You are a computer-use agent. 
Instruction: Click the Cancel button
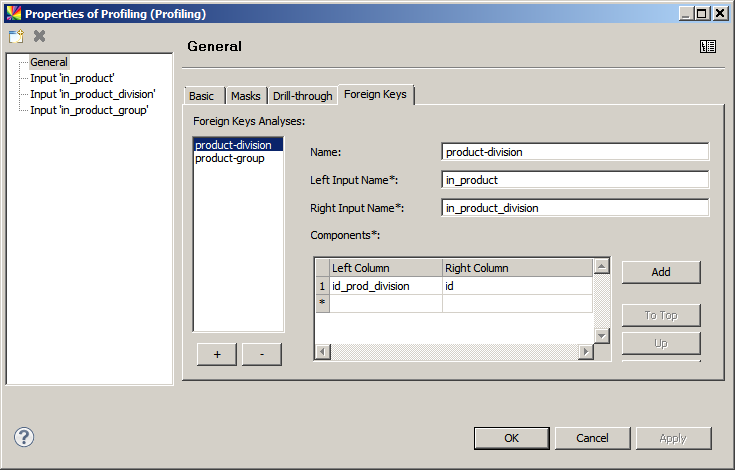click(x=592, y=438)
